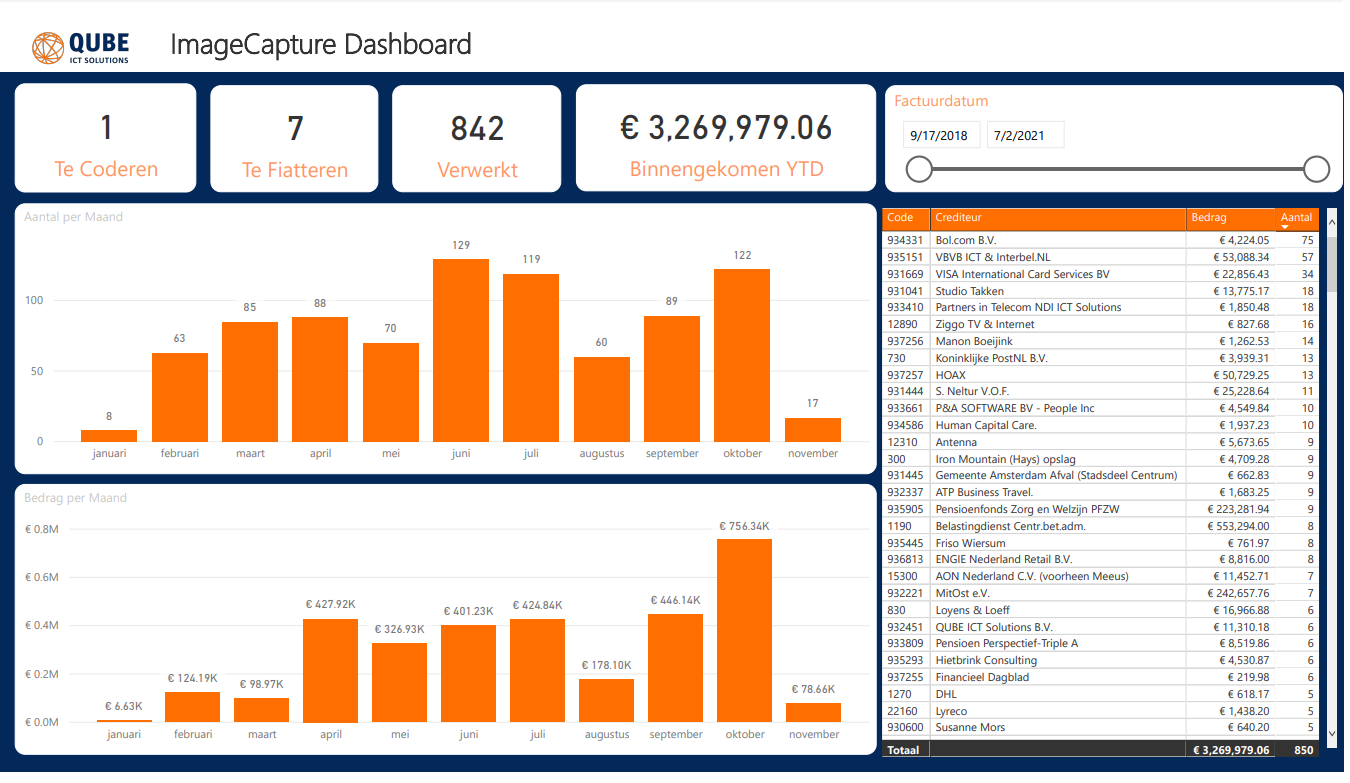Image resolution: width=1350 pixels, height=783 pixels.
Task: Click the september bar in Bedrag per Maand
Action: click(676, 668)
